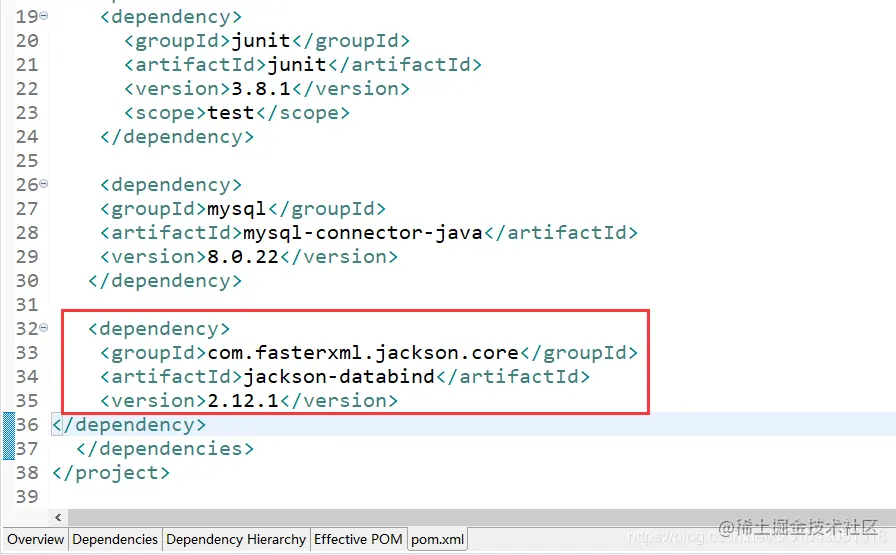Click the closing dependencies tag on line 37
The image size is (896, 555).
[x=165, y=449]
